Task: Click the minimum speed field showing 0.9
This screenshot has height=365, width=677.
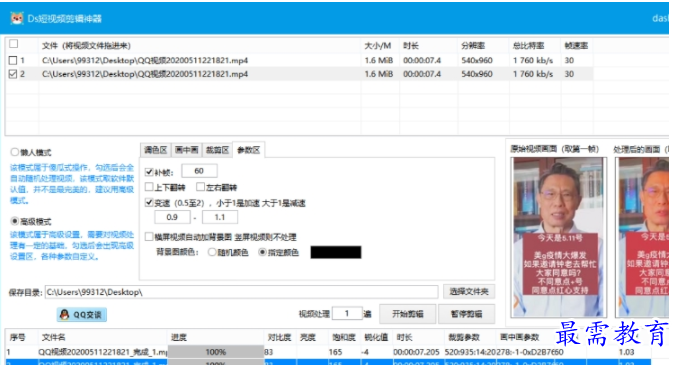Action: pyautogui.click(x=172, y=217)
